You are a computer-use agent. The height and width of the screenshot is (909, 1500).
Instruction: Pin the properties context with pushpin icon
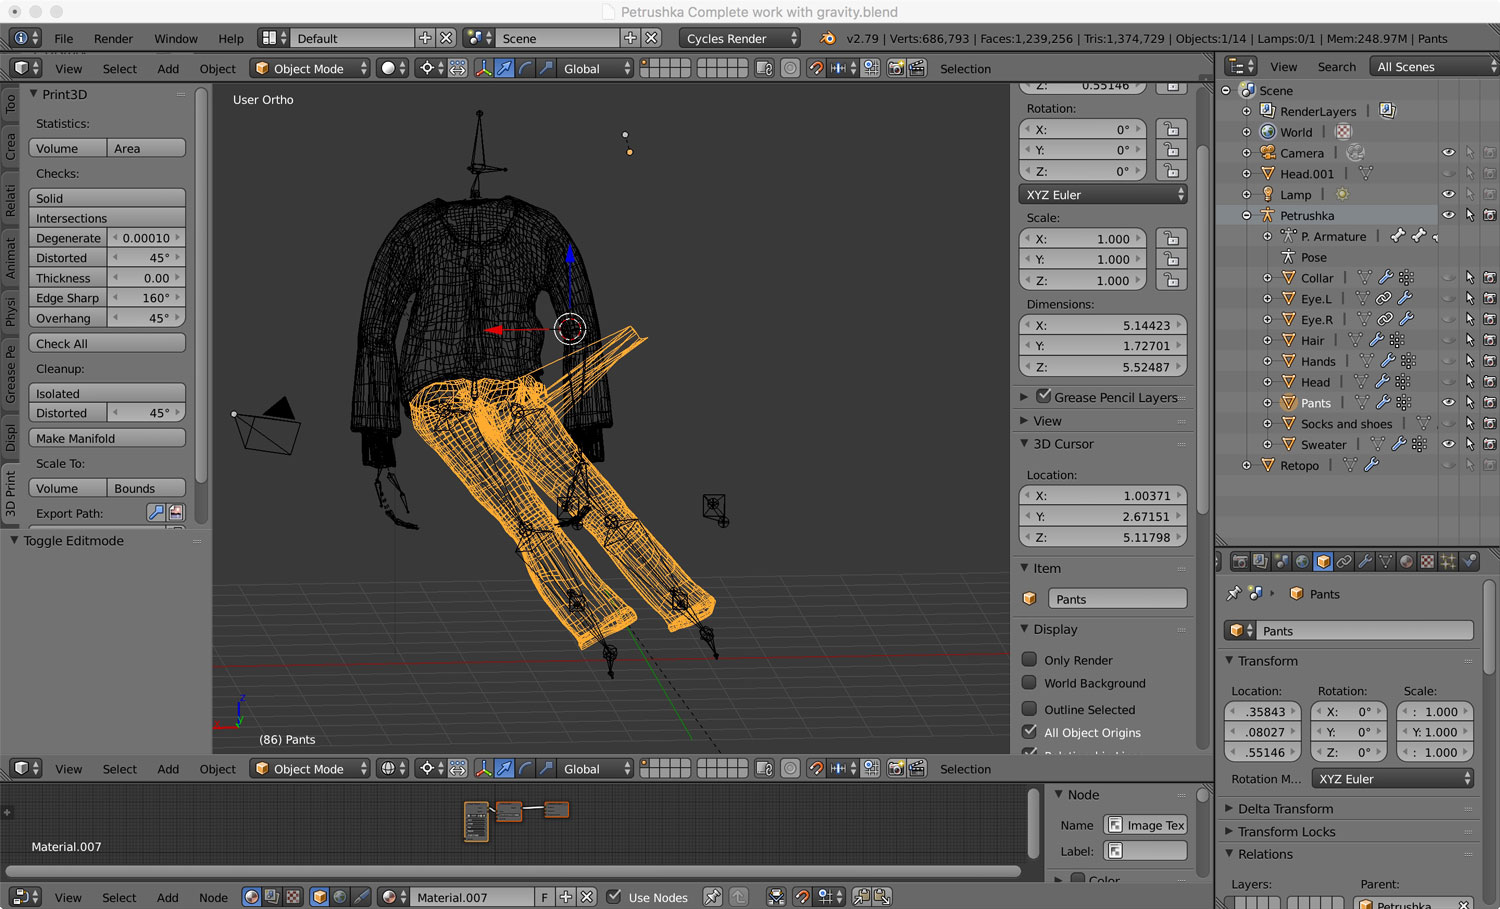coord(1234,594)
